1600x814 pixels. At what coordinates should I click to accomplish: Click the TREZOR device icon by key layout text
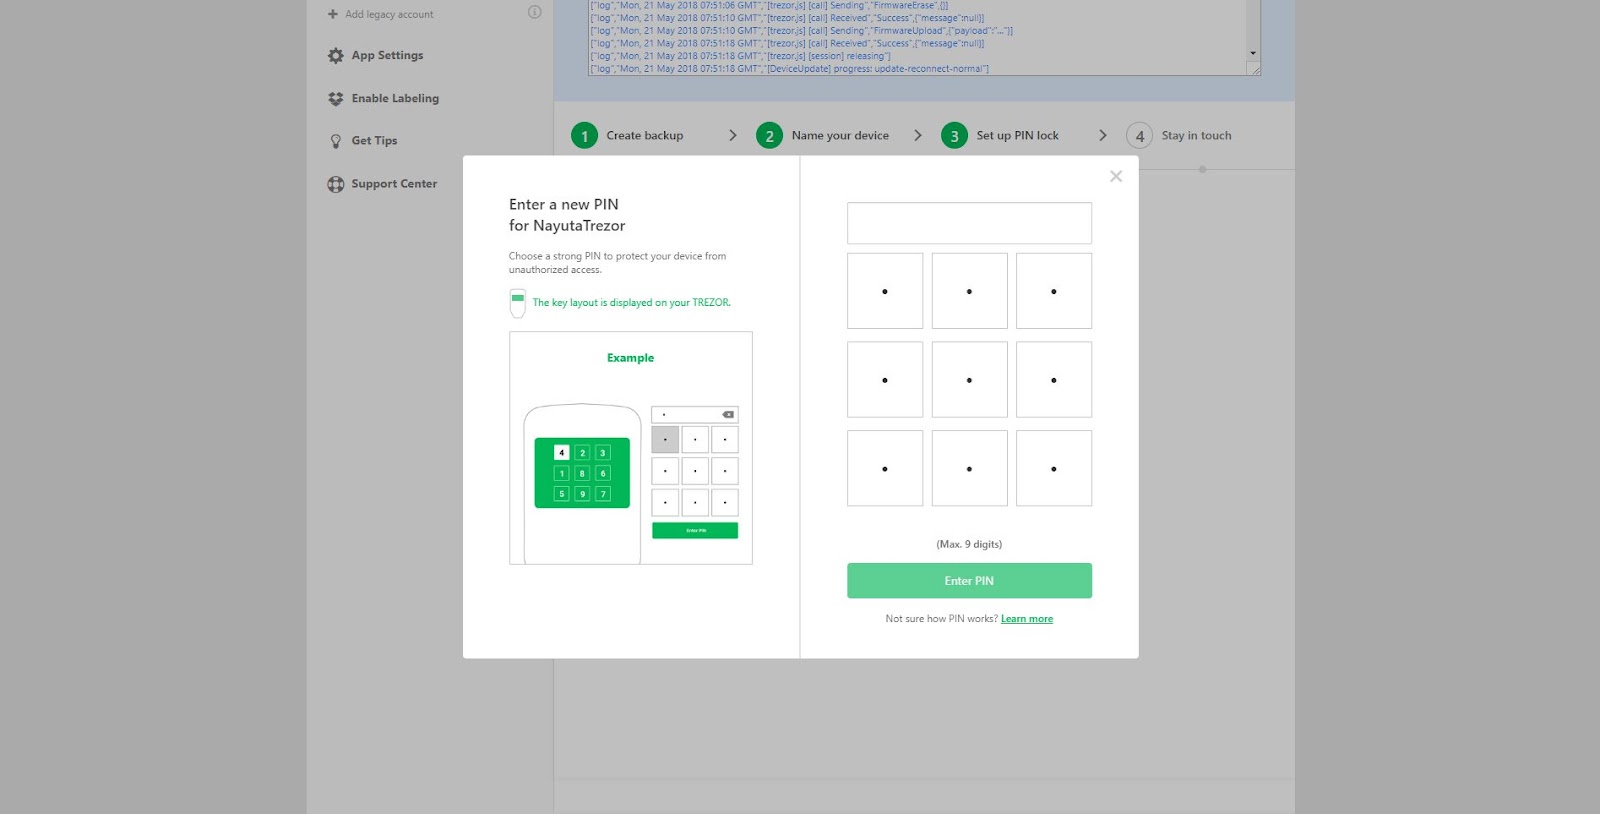(517, 303)
